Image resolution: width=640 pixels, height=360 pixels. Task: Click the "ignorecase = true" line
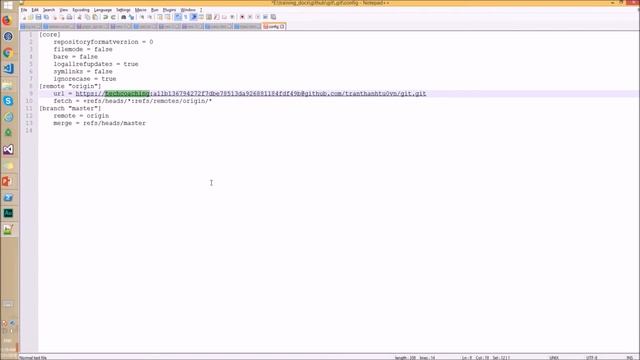tap(85, 79)
